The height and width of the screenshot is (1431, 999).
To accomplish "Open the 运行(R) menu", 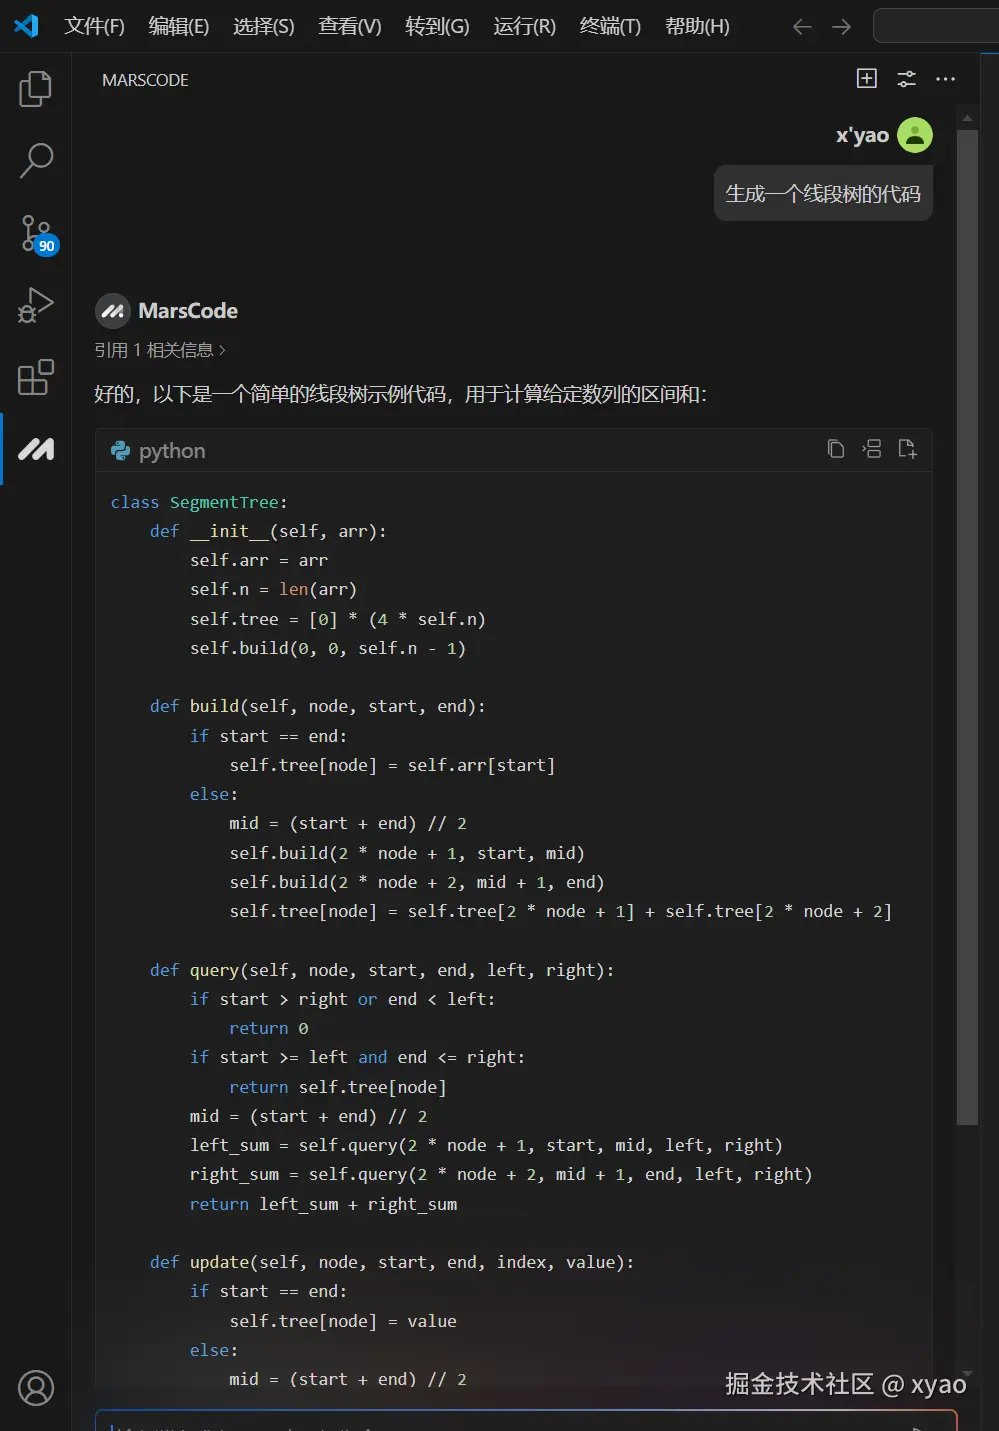I will point(524,26).
